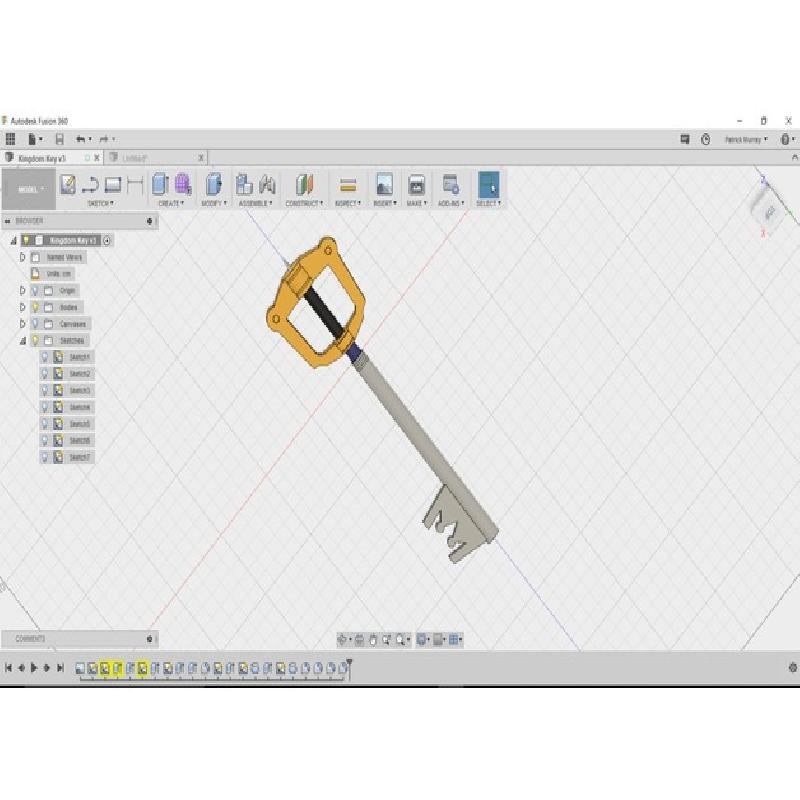
Task: Open the Create Form purple icon
Action: (183, 184)
